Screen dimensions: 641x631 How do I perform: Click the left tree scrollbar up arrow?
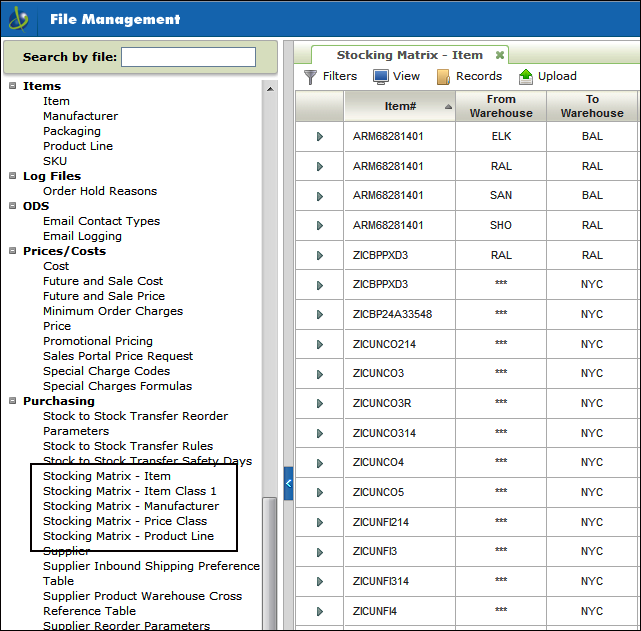(x=270, y=88)
